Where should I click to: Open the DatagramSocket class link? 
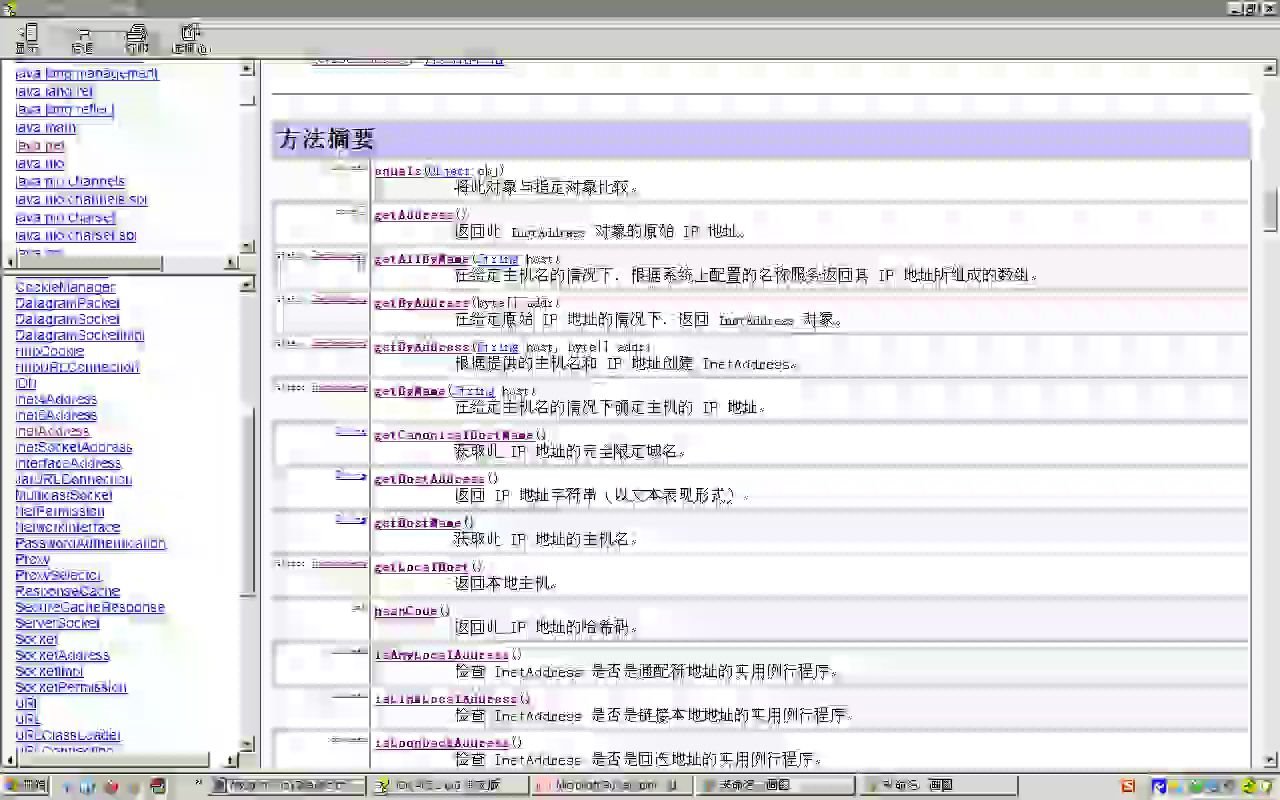coord(67,319)
